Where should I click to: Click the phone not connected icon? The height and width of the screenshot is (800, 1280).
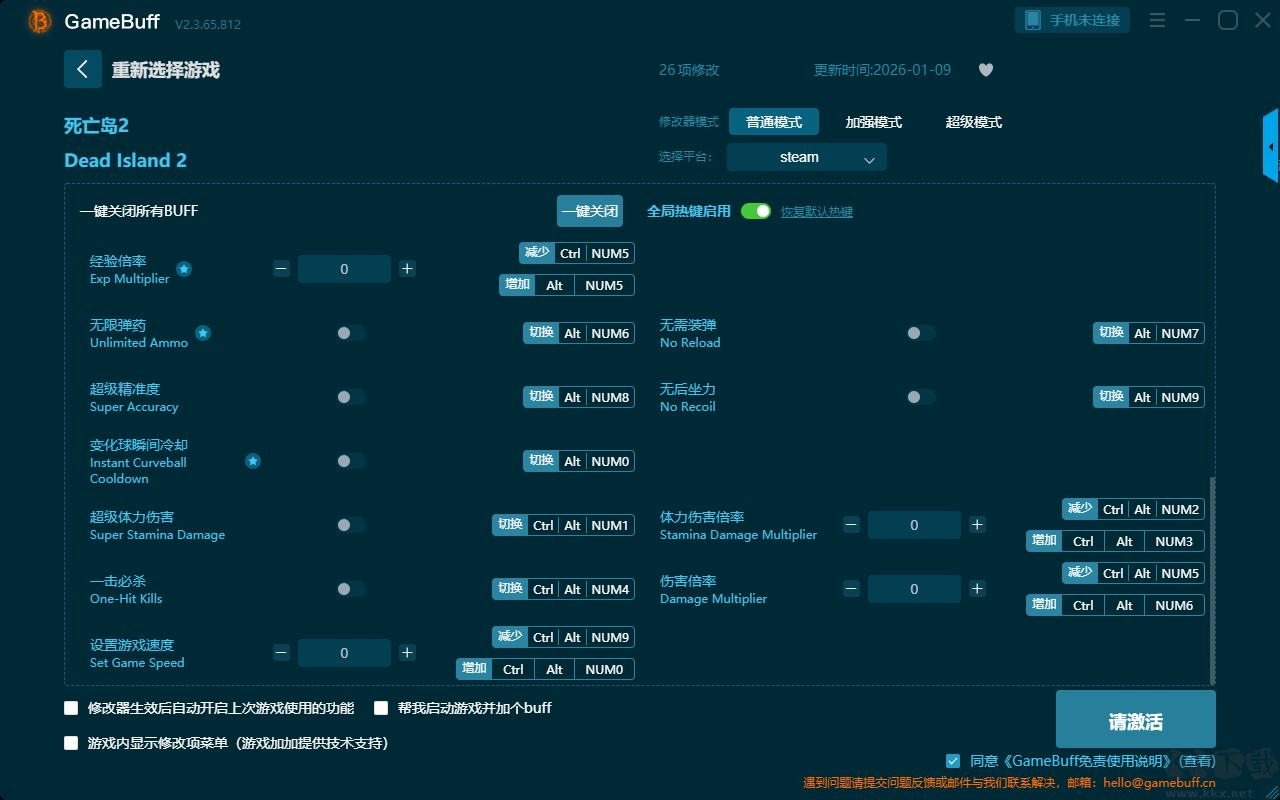1034,20
